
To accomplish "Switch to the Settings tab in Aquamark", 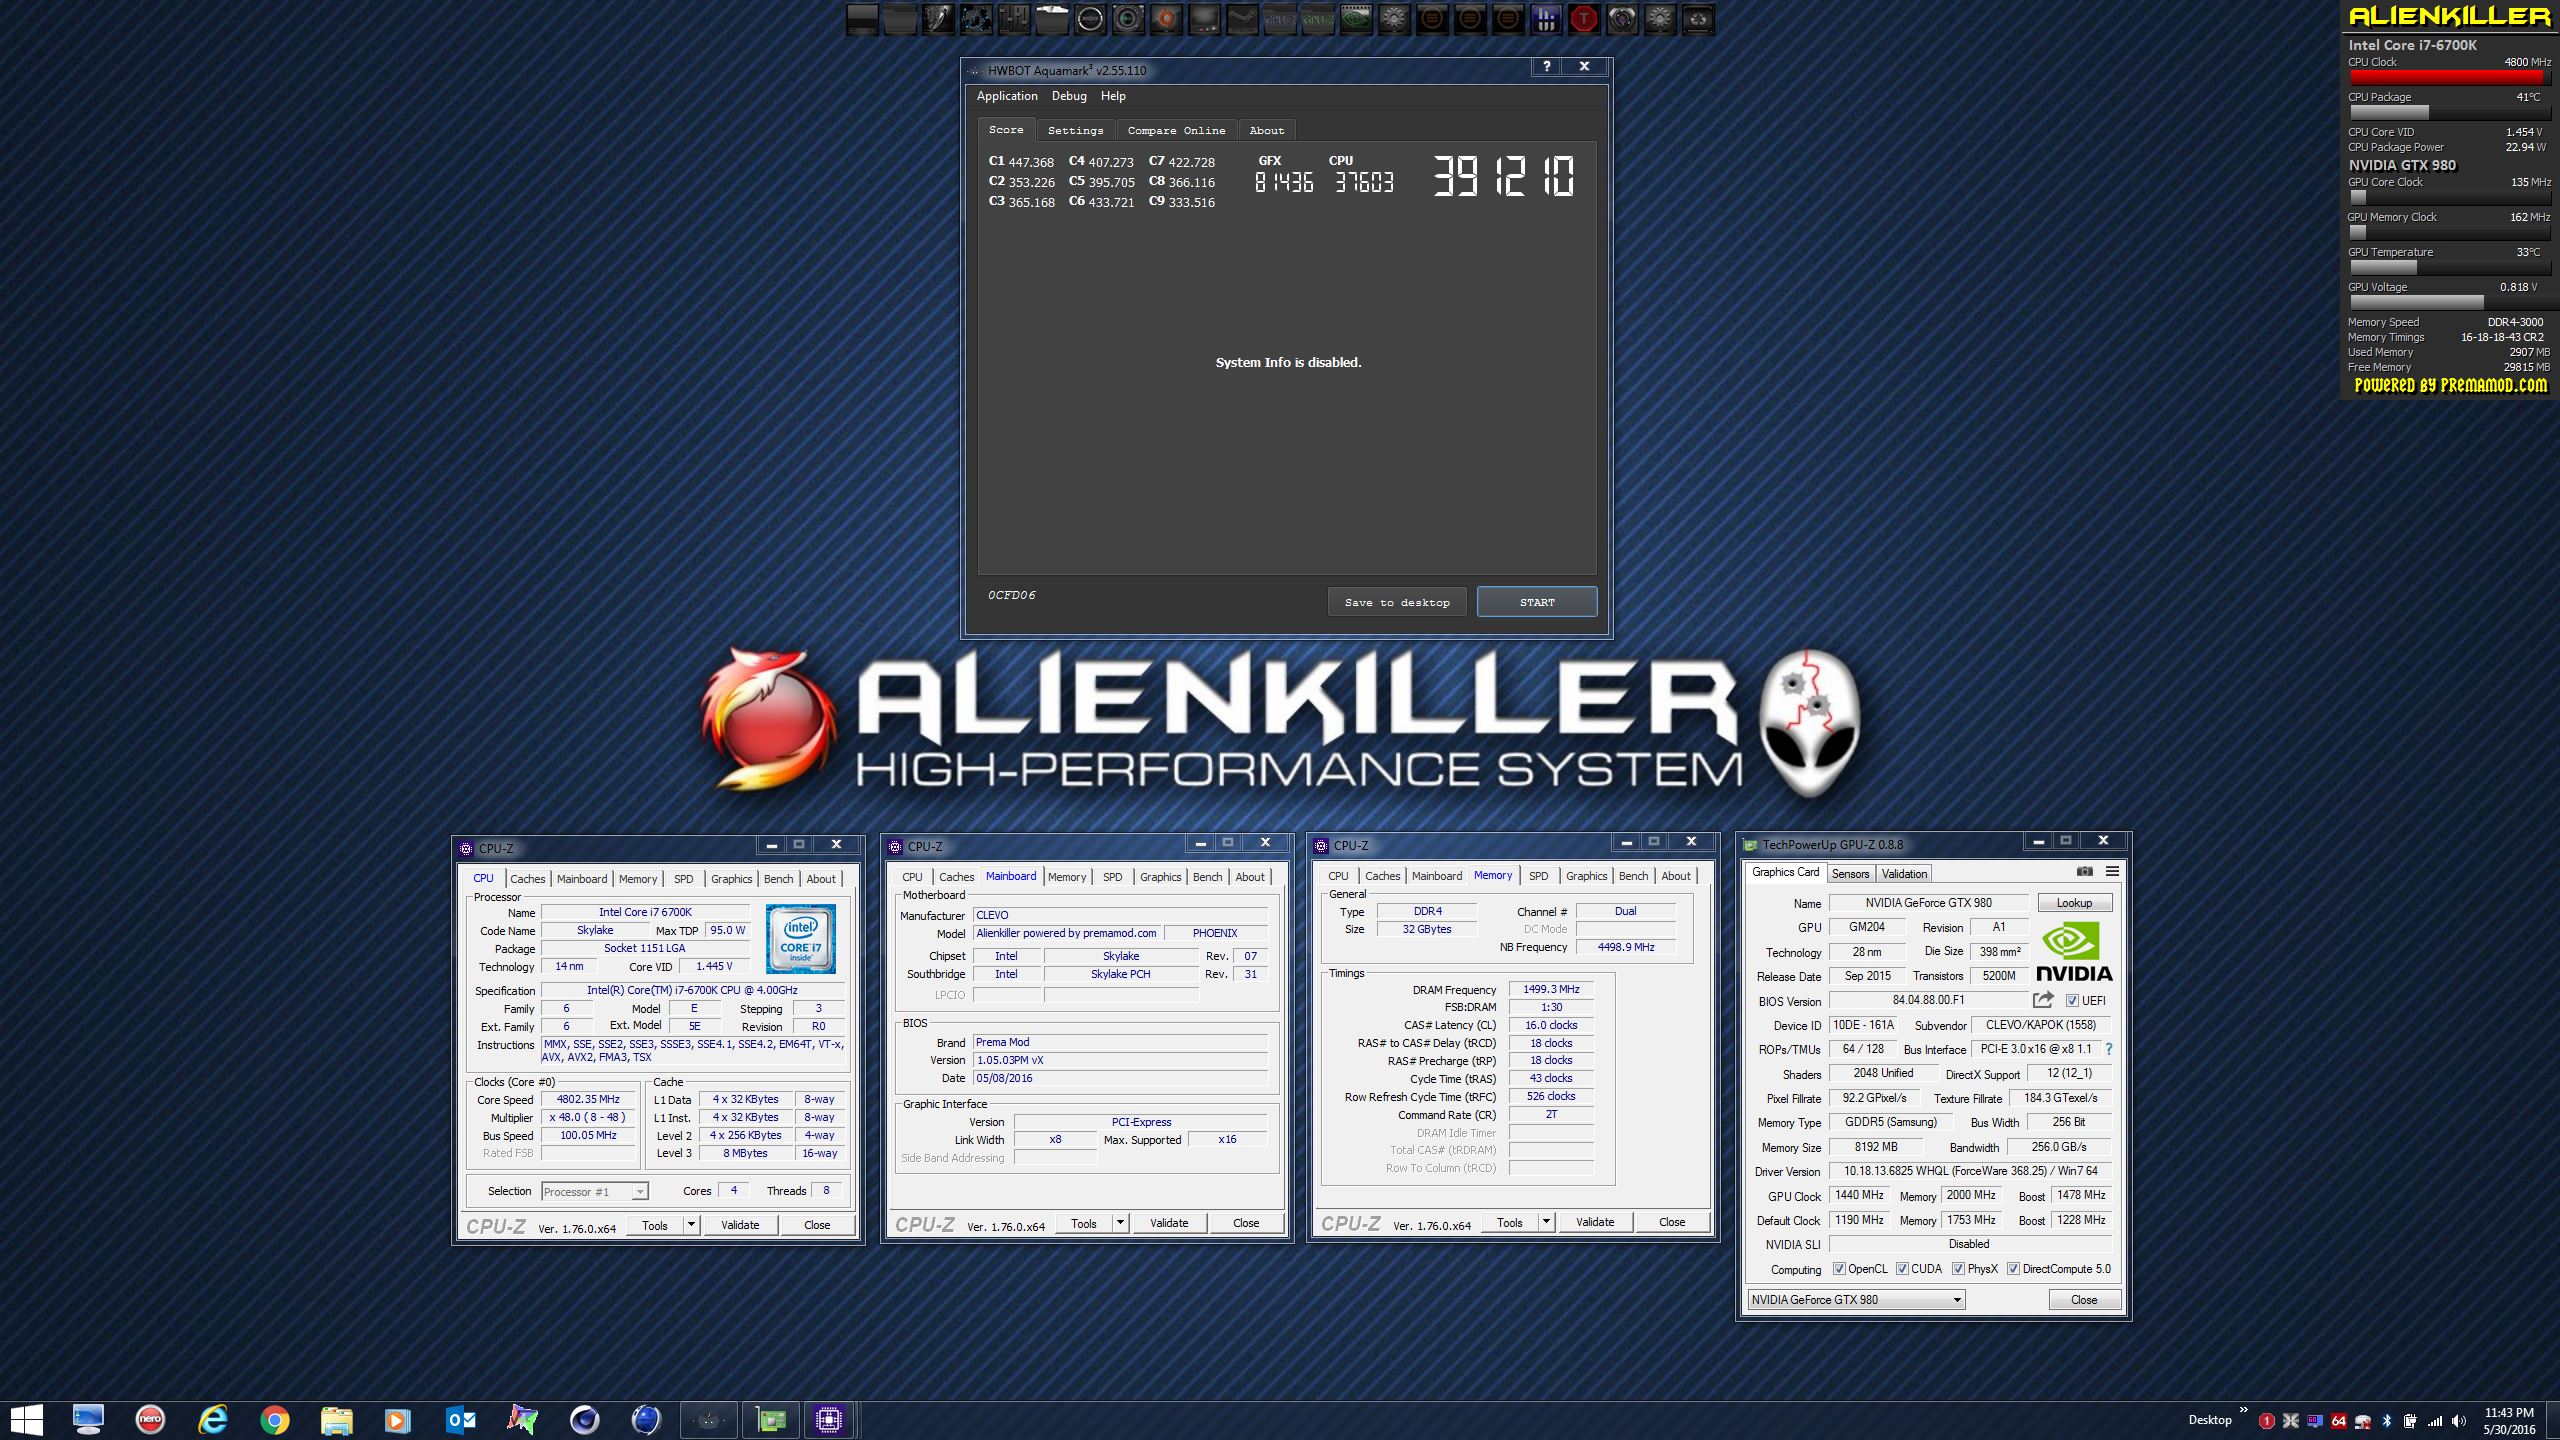I will (x=1076, y=130).
